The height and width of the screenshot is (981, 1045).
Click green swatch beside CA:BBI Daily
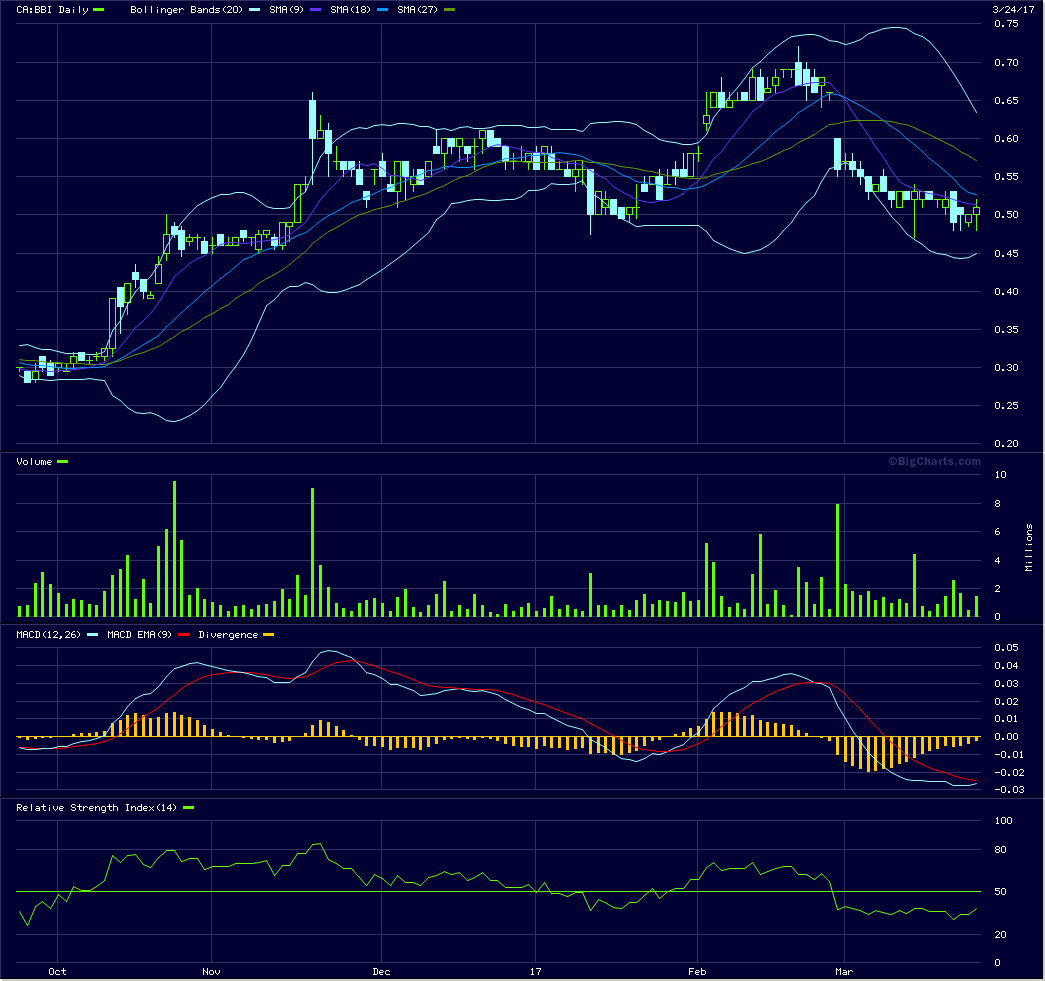click(x=98, y=10)
